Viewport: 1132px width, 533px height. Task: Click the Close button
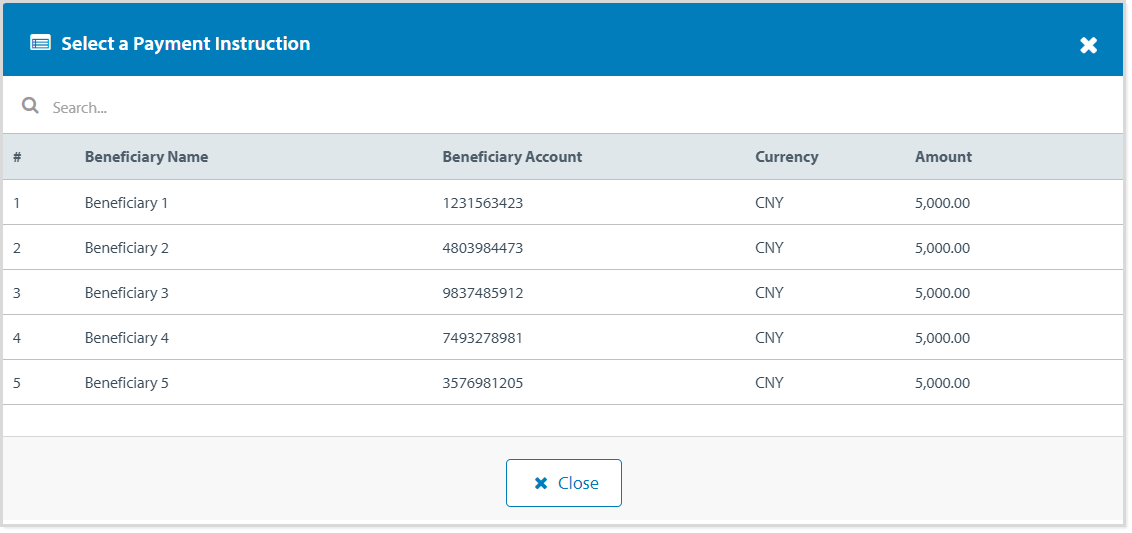click(x=564, y=483)
